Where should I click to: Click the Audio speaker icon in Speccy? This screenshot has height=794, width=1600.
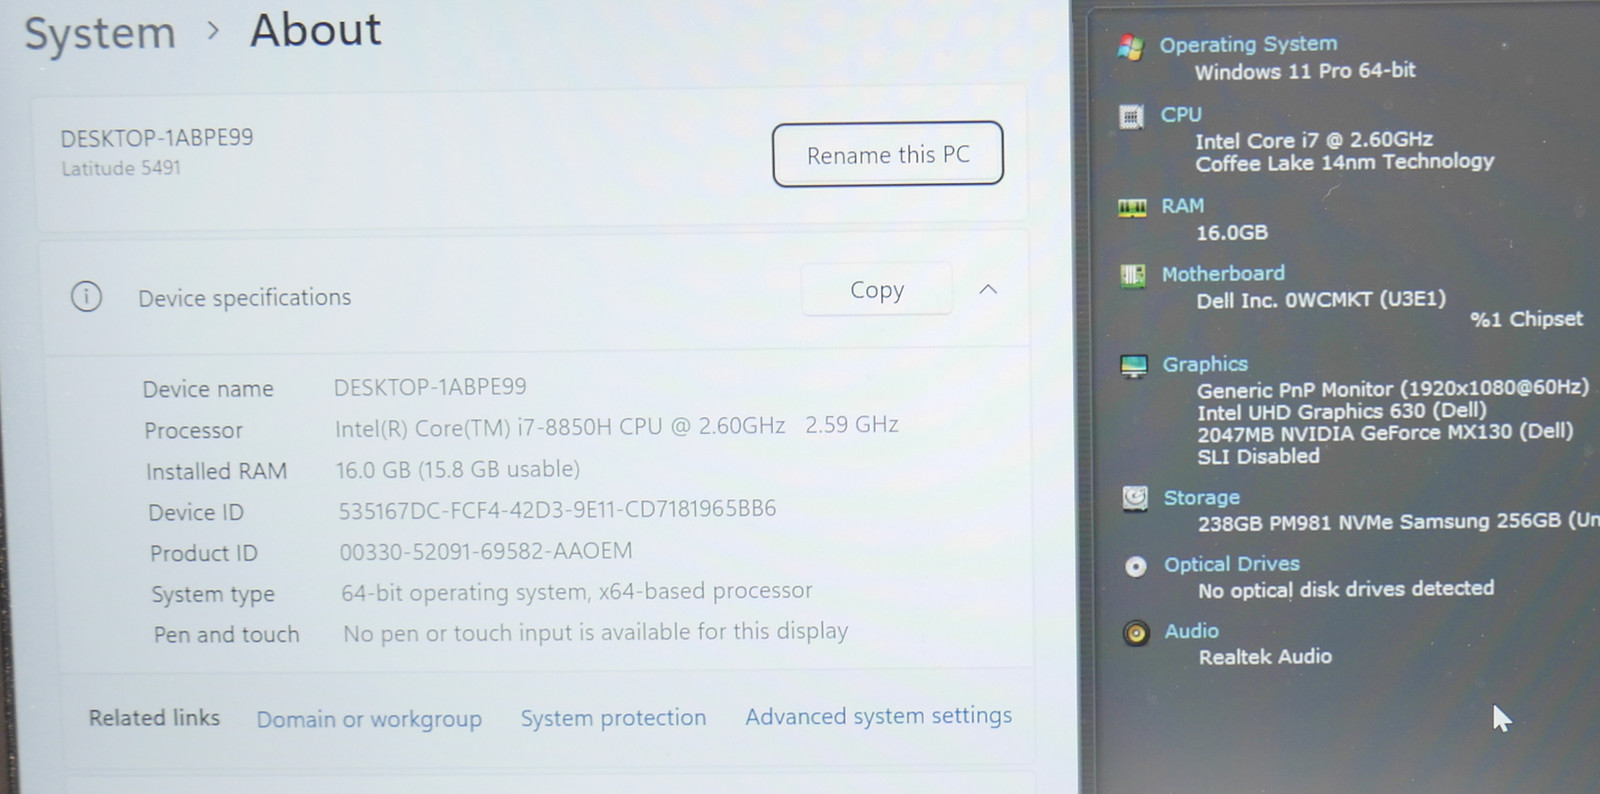click(1136, 633)
